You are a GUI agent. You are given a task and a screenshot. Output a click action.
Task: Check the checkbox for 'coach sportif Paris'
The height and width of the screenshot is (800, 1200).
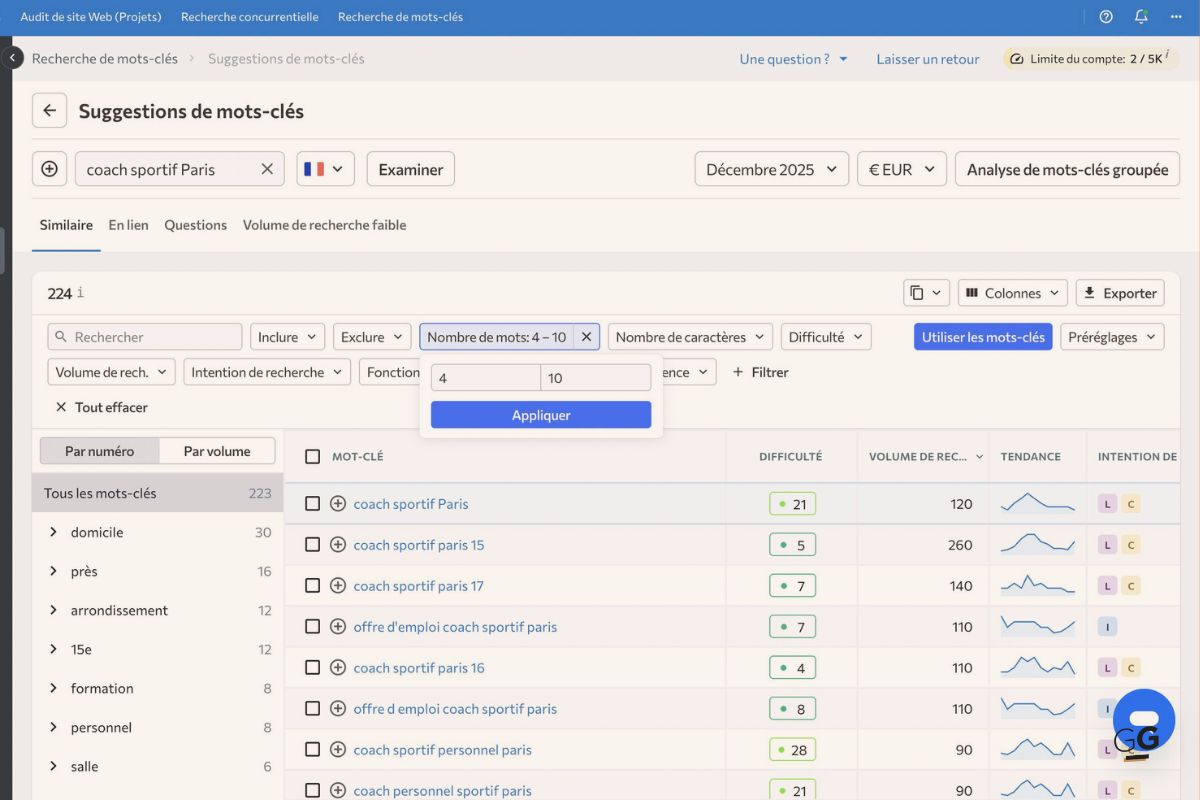point(312,503)
